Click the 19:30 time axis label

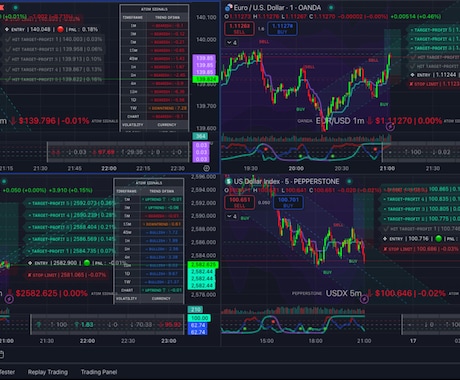[251, 169]
